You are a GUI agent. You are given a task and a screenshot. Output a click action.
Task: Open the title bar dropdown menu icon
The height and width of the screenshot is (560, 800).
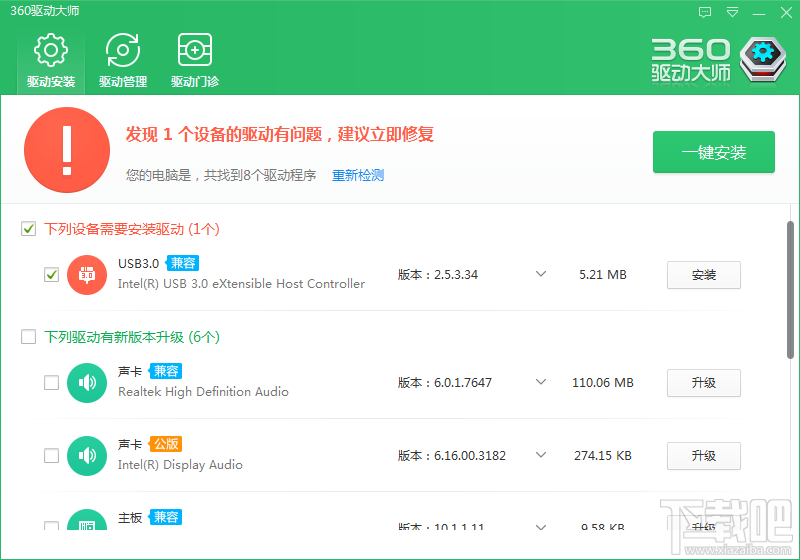[733, 12]
